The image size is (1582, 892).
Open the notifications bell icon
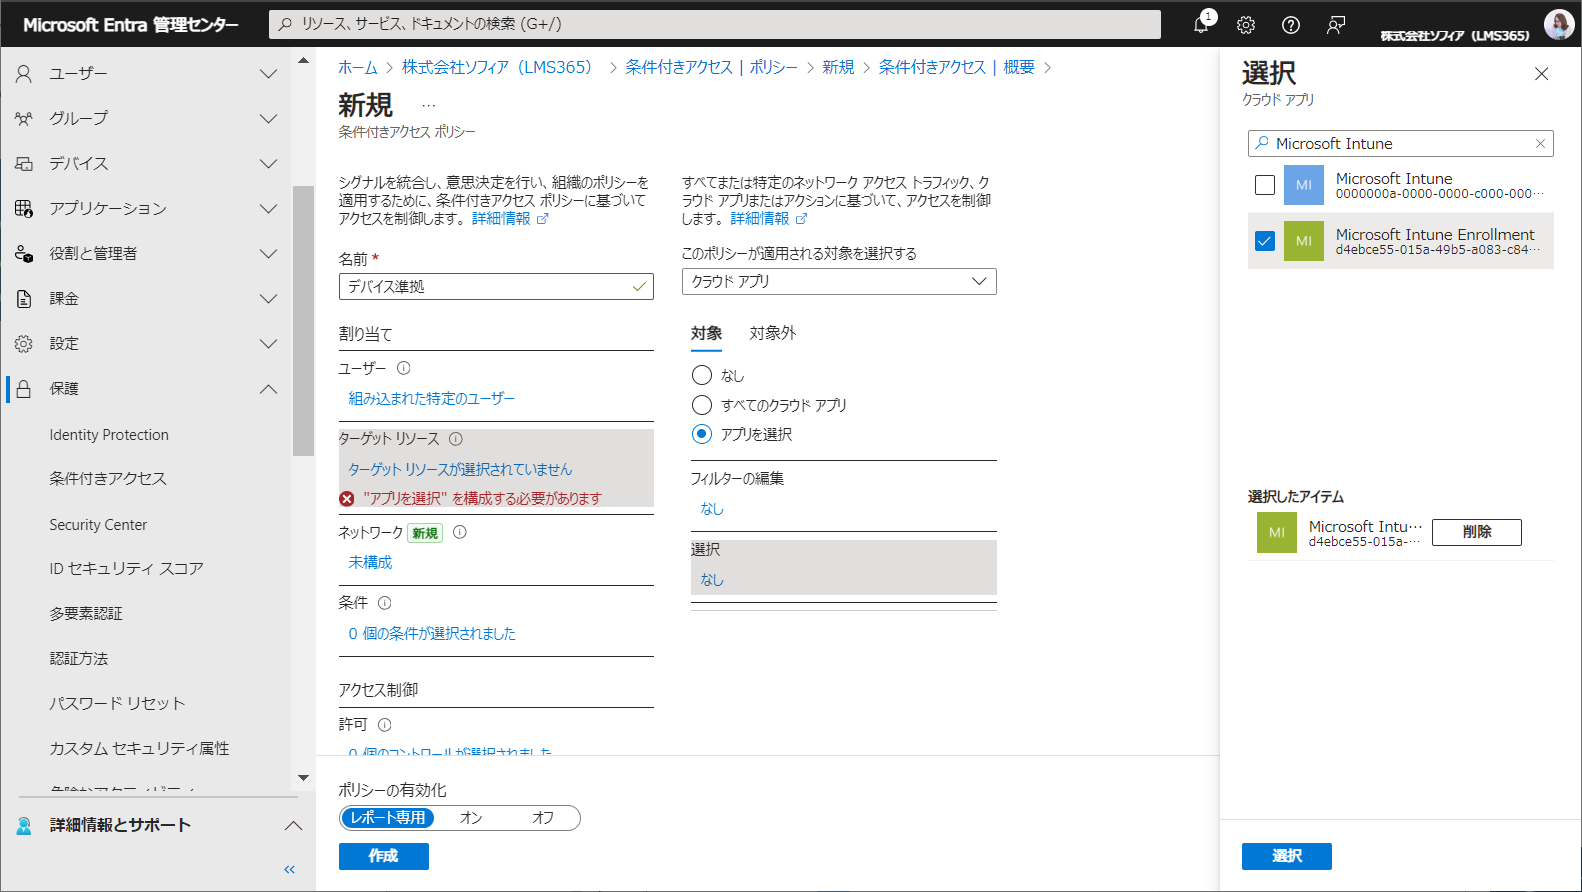[1201, 25]
